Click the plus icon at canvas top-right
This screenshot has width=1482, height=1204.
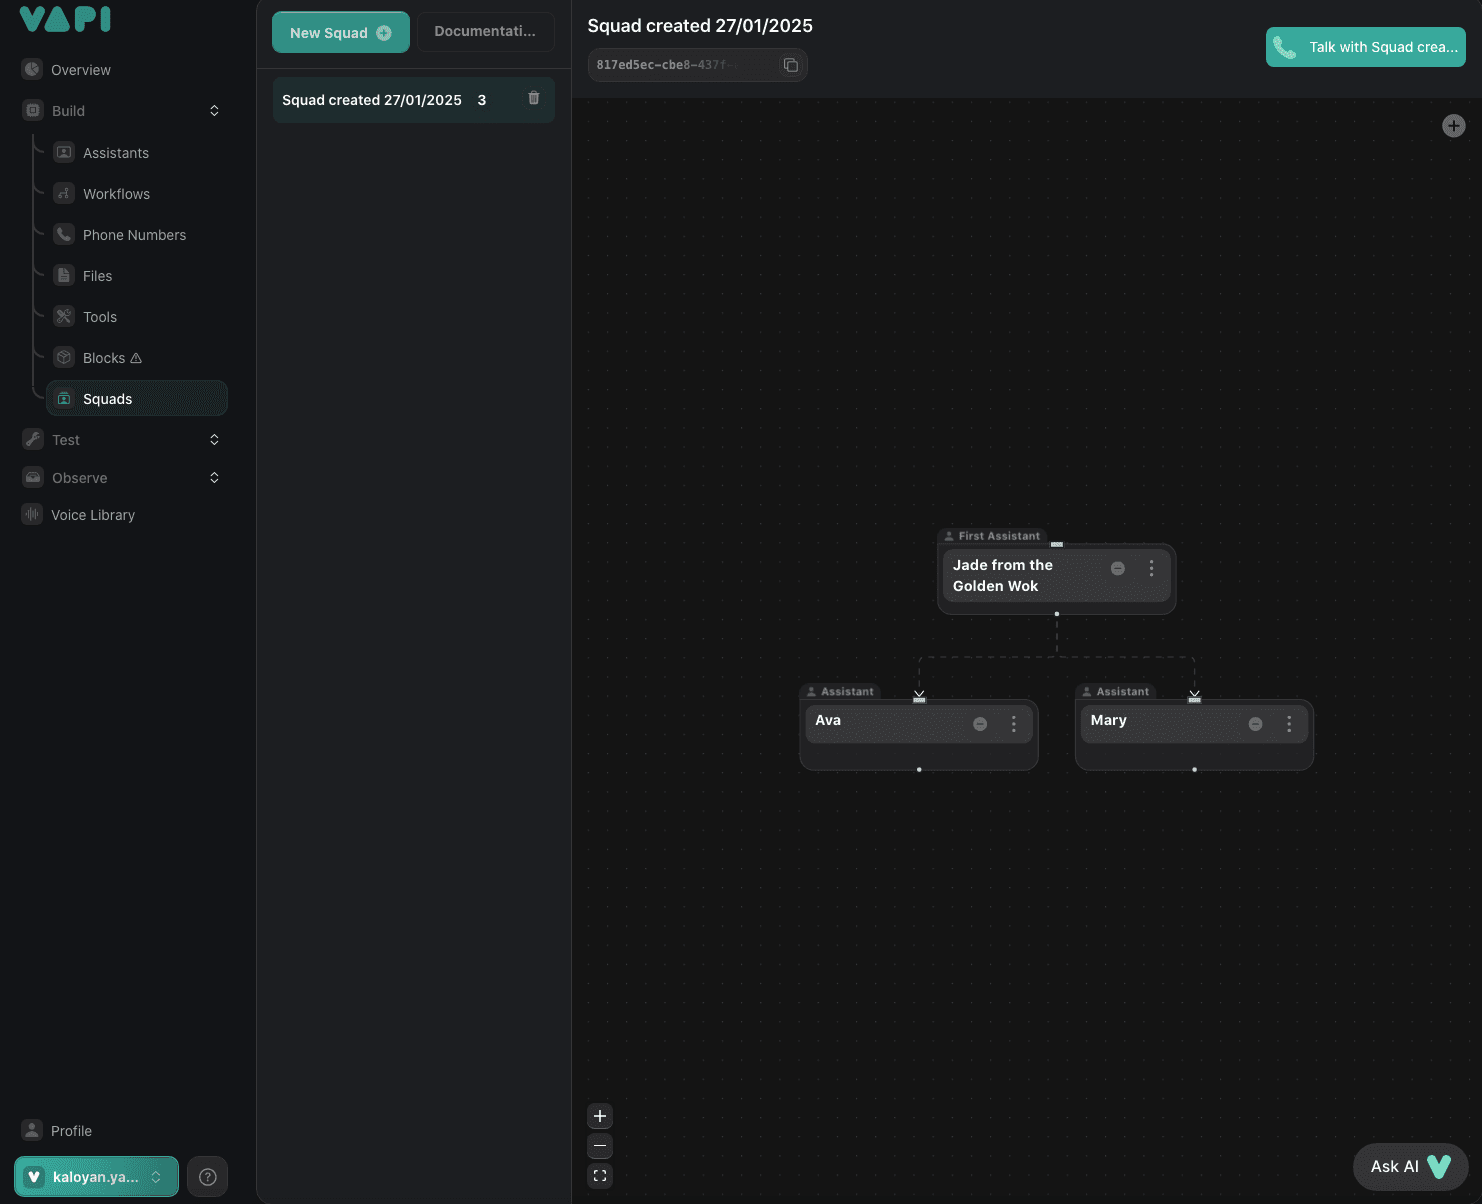tap(1454, 126)
